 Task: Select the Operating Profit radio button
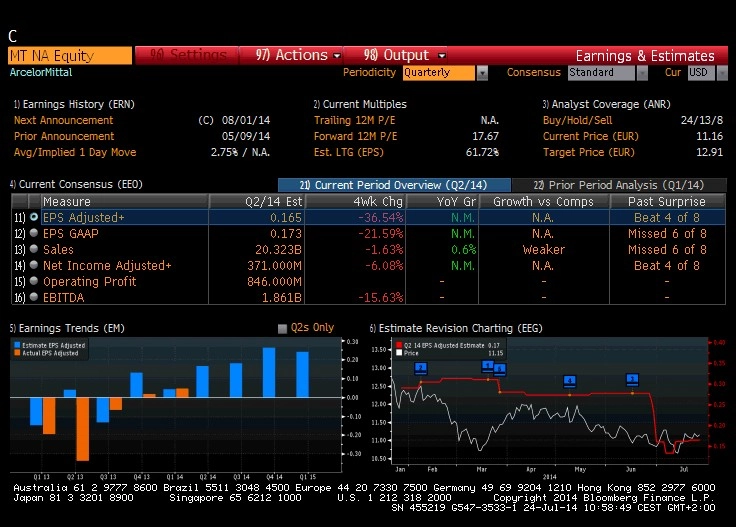point(34,281)
